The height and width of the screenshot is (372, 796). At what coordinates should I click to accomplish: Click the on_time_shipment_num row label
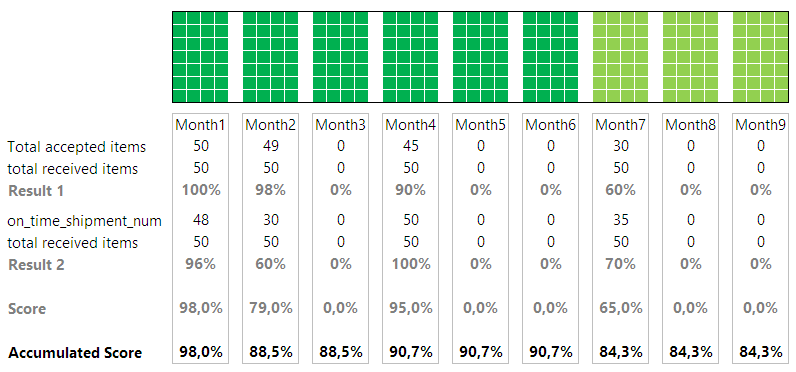pyautogui.click(x=84, y=221)
